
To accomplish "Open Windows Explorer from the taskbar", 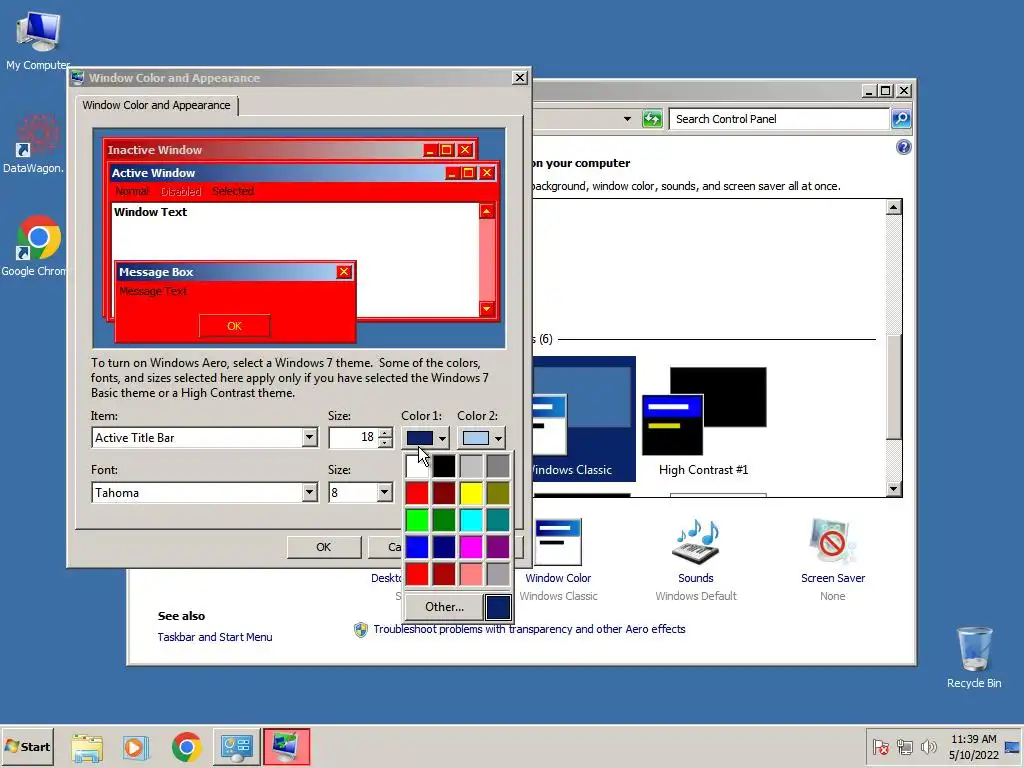I will pos(87,747).
